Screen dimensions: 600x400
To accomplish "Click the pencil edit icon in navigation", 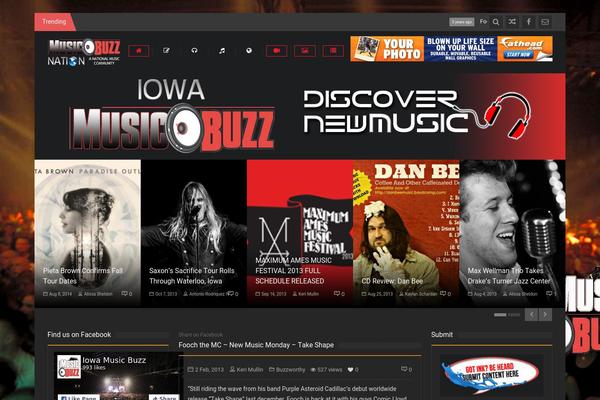I will (x=166, y=51).
